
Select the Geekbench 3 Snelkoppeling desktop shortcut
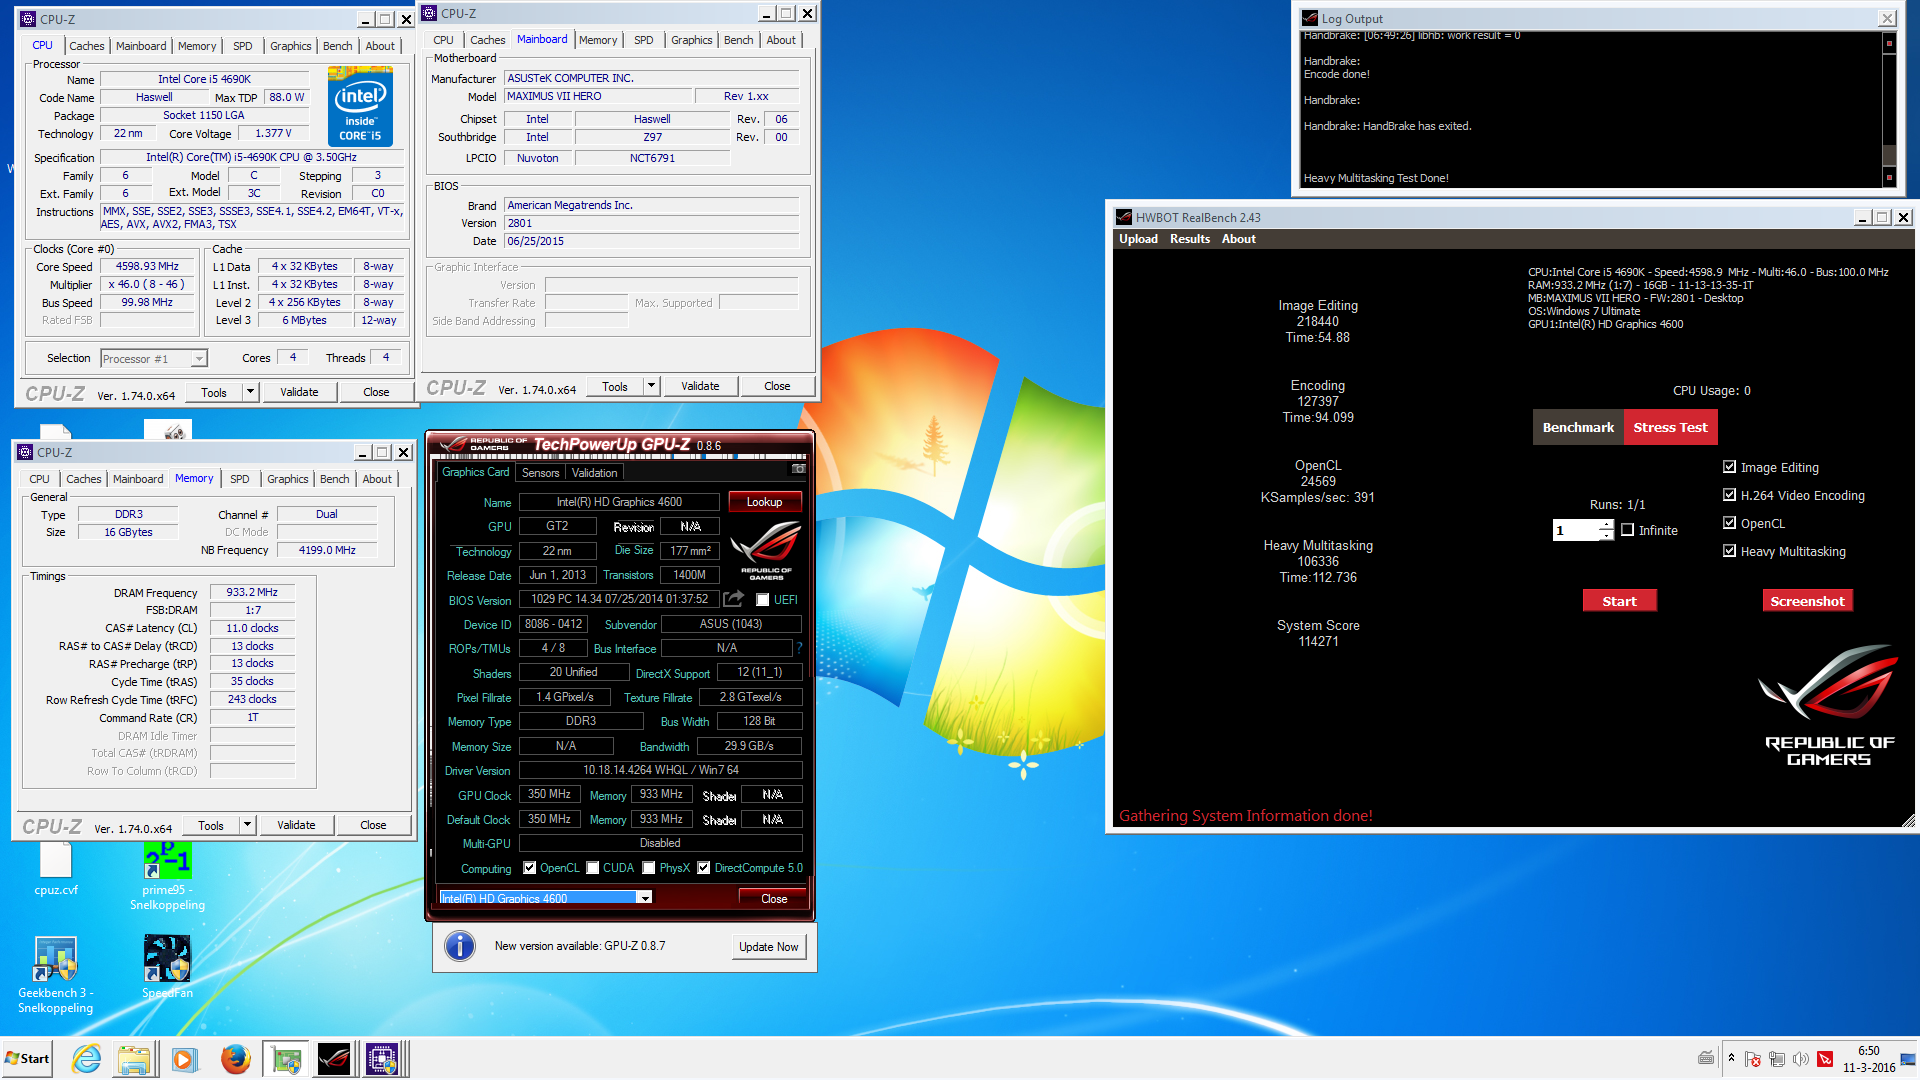click(x=55, y=975)
